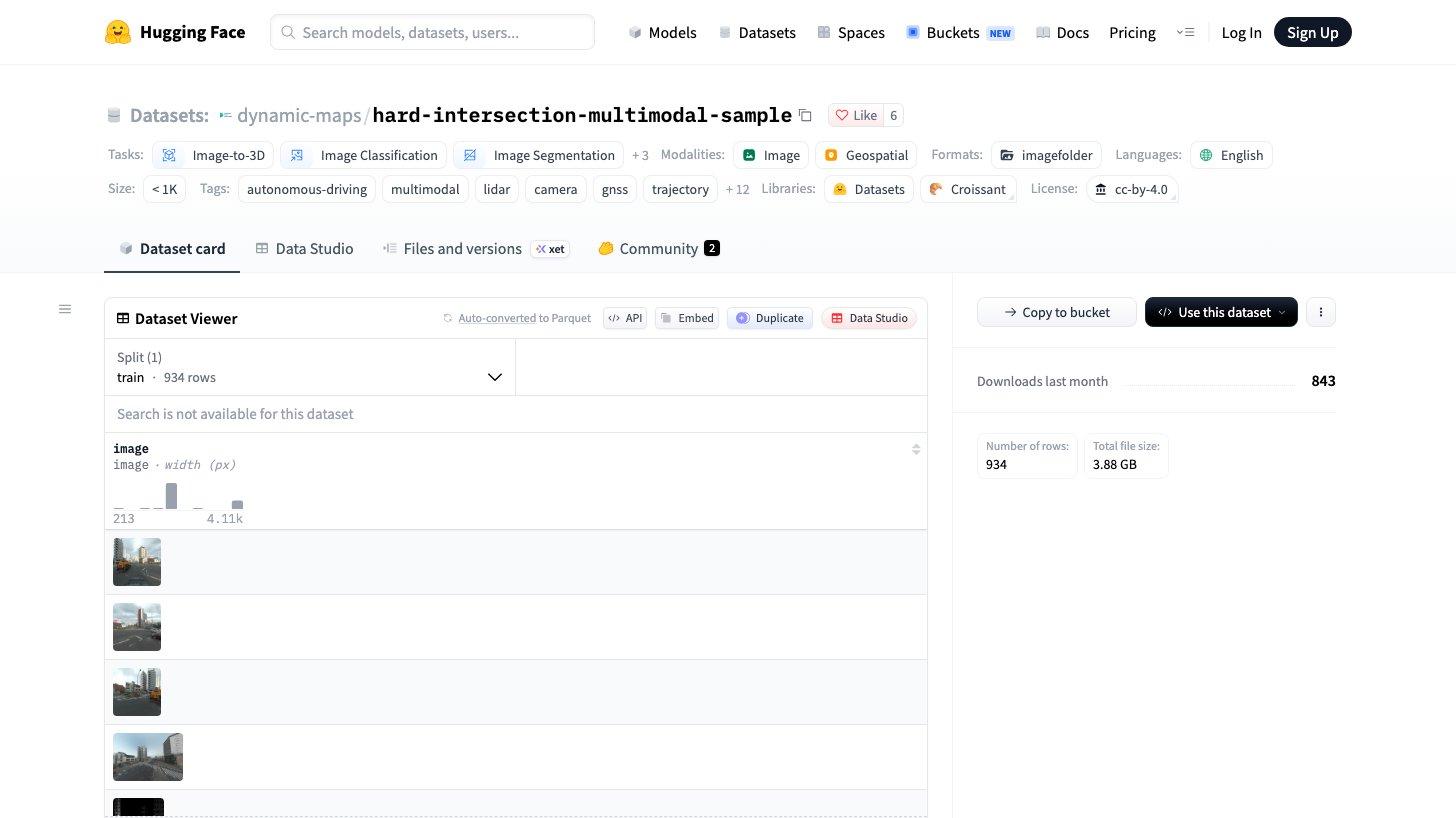Copy dataset name with the copy icon
Image resolution: width=1456 pixels, height=818 pixels.
(805, 116)
